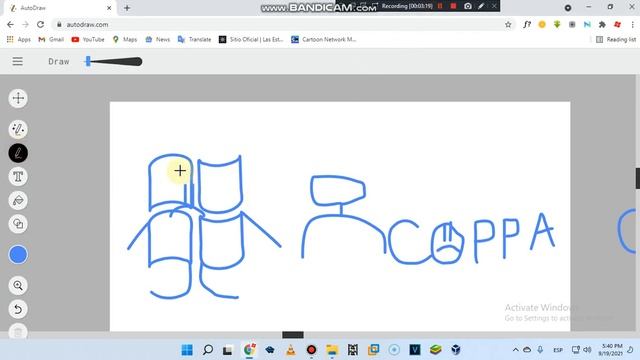640x360 pixels.
Task: Open the volume speaker control
Action: point(587,350)
